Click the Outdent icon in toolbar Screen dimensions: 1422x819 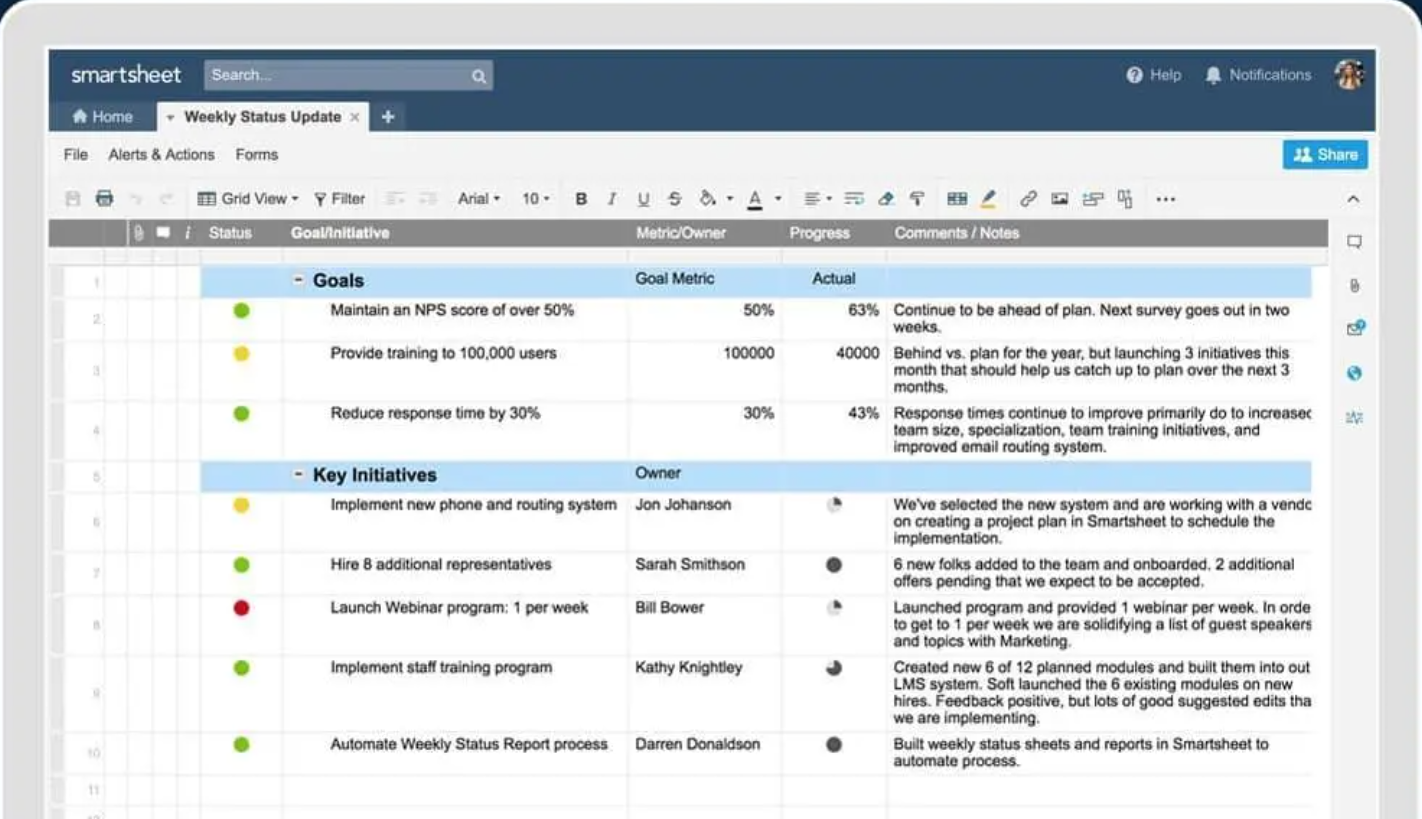(394, 199)
